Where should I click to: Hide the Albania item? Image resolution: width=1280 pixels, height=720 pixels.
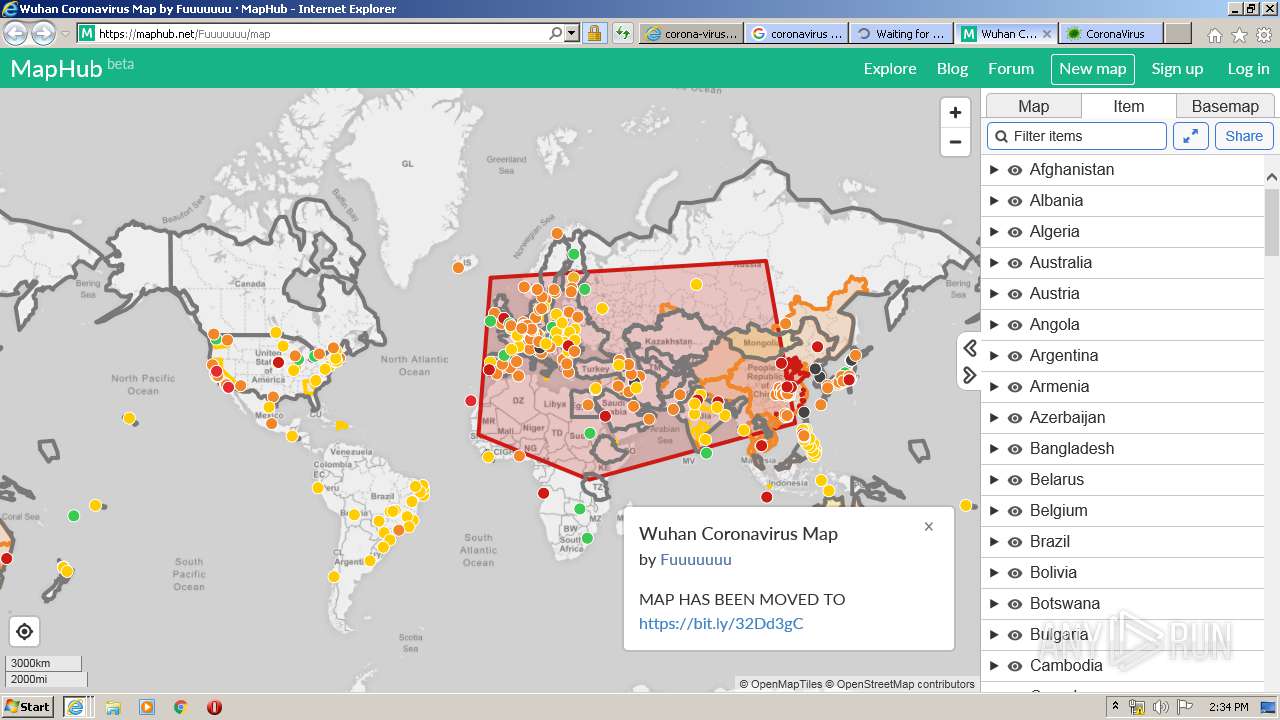[1015, 201]
